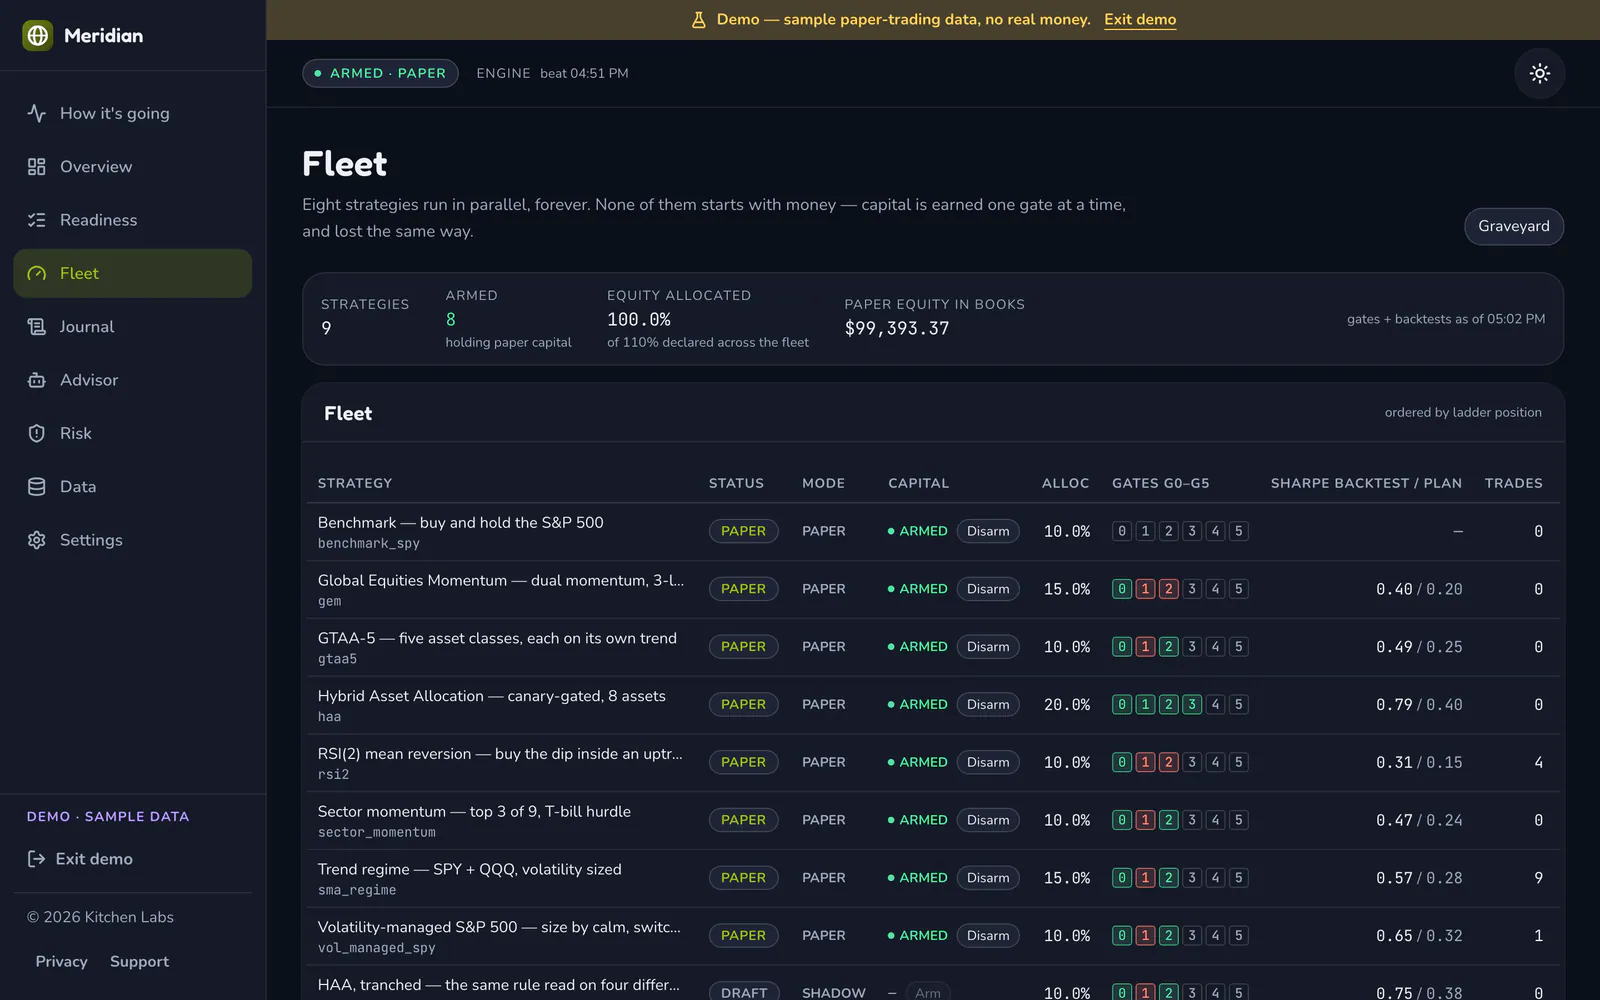The image size is (1600, 1000).
Task: Open the Readiness page
Action: point(133,220)
